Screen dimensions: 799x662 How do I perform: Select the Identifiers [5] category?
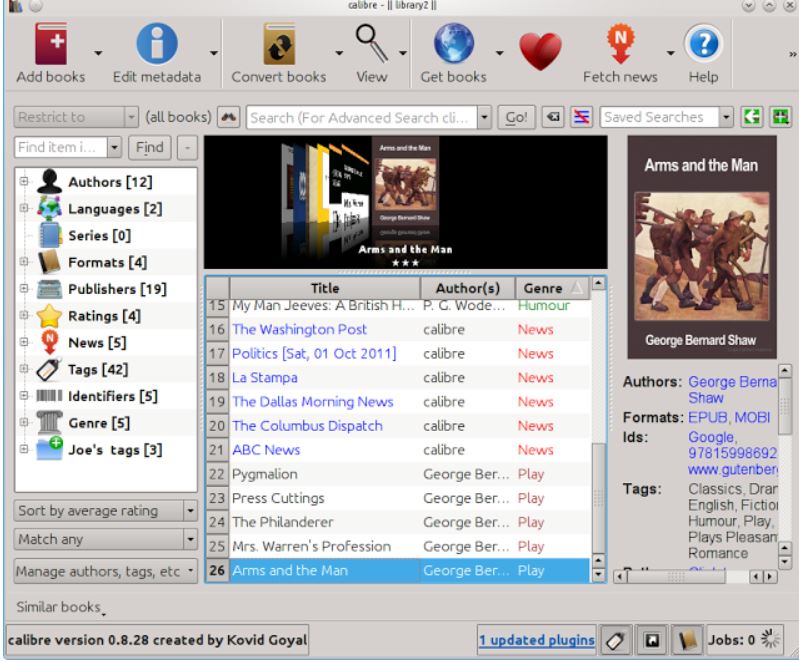point(113,396)
